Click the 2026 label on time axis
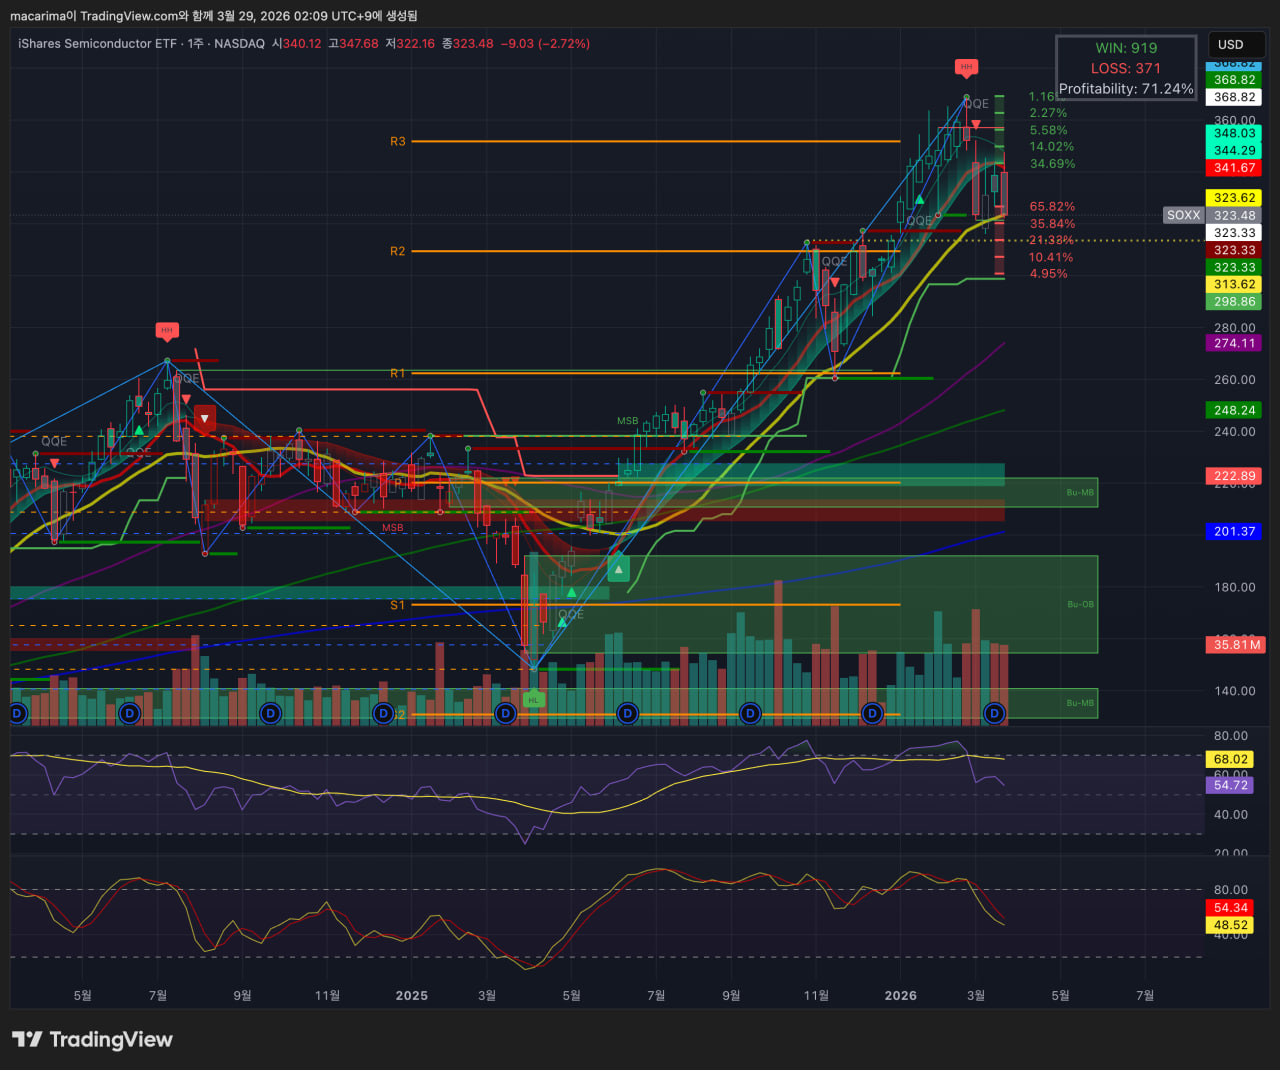1280x1070 pixels. coord(900,996)
